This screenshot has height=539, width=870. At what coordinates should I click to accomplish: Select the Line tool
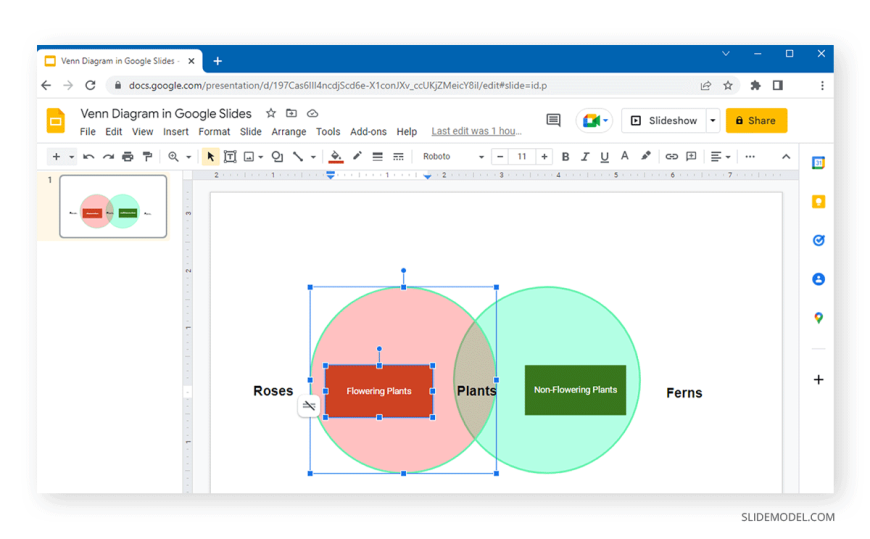point(298,157)
